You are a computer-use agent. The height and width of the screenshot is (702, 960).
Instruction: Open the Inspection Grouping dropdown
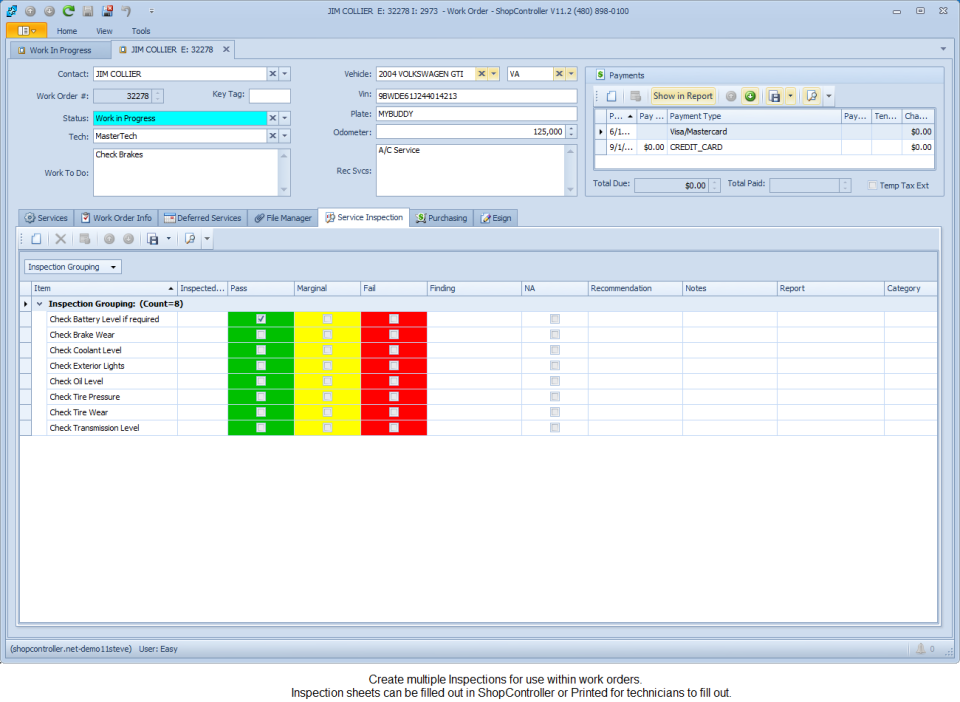112,267
